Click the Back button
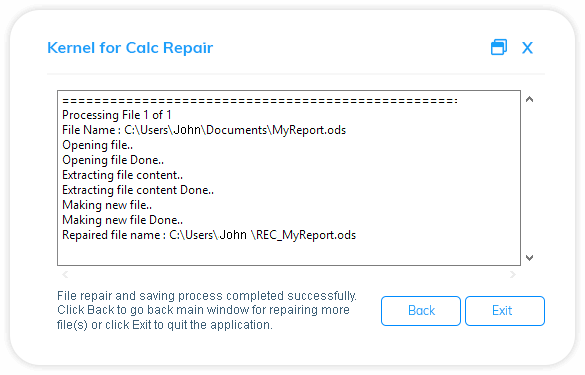Screen dimensions: 585x375 click(x=421, y=311)
